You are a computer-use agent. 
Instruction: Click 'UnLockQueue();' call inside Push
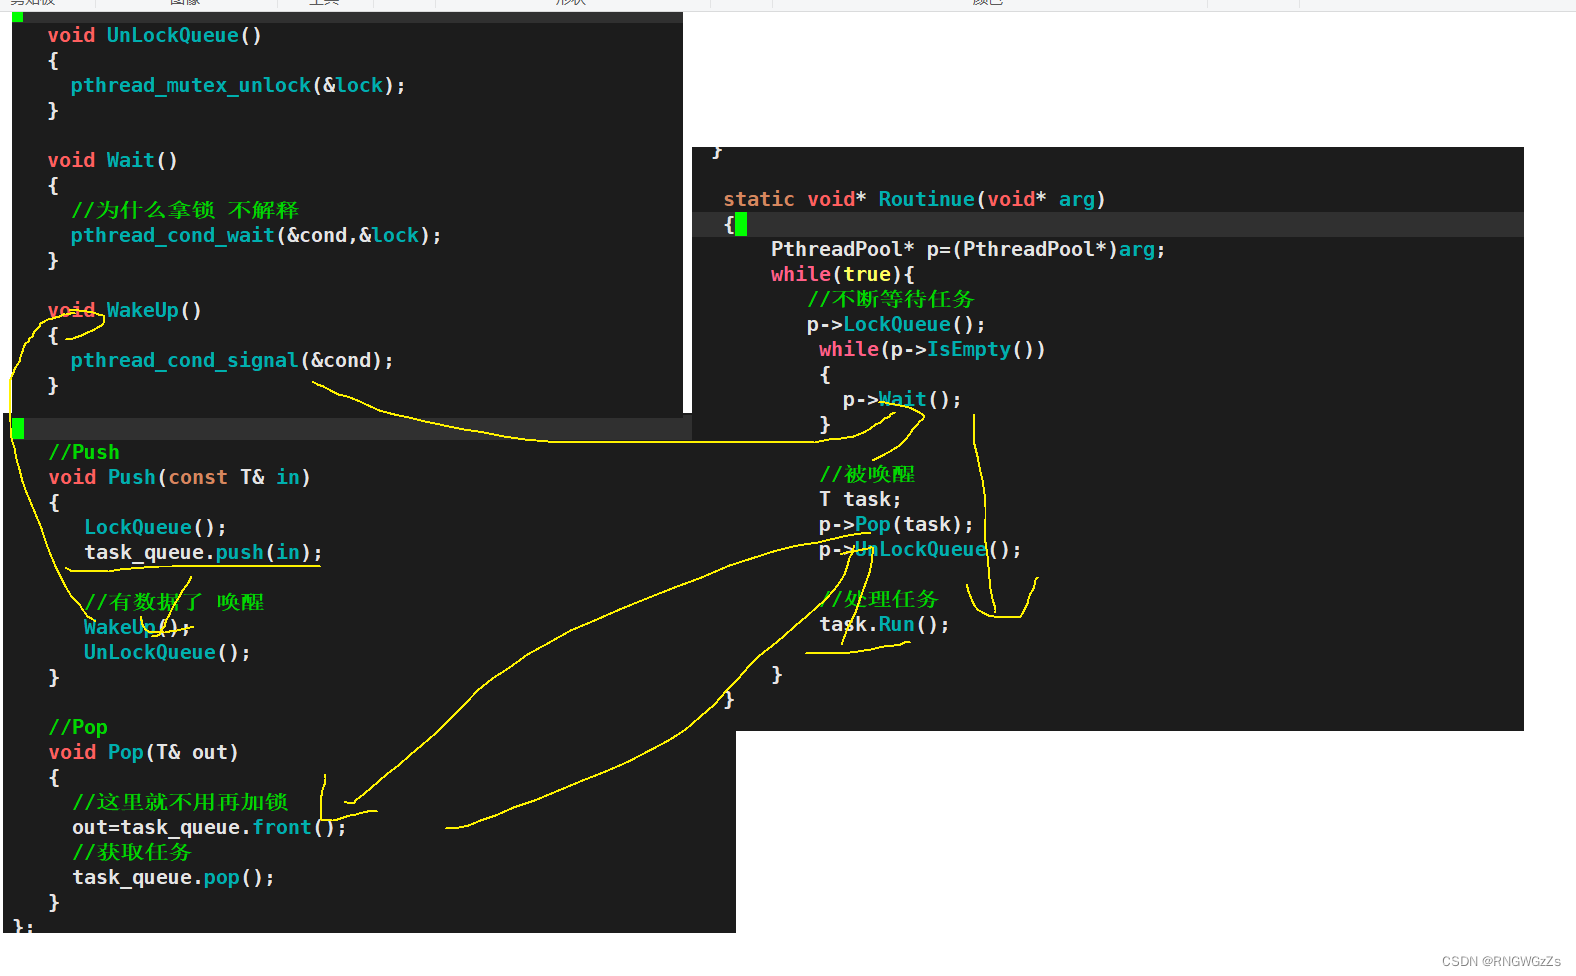(x=167, y=652)
